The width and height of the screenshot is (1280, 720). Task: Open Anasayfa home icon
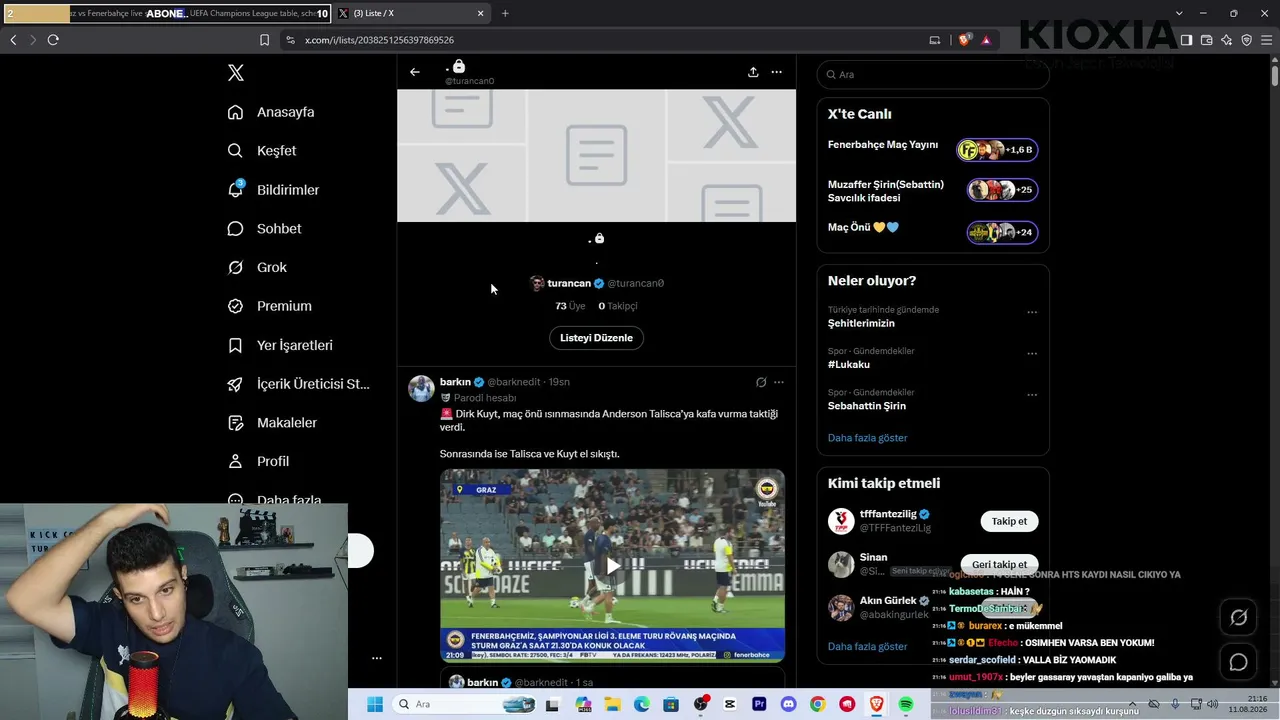tap(235, 112)
